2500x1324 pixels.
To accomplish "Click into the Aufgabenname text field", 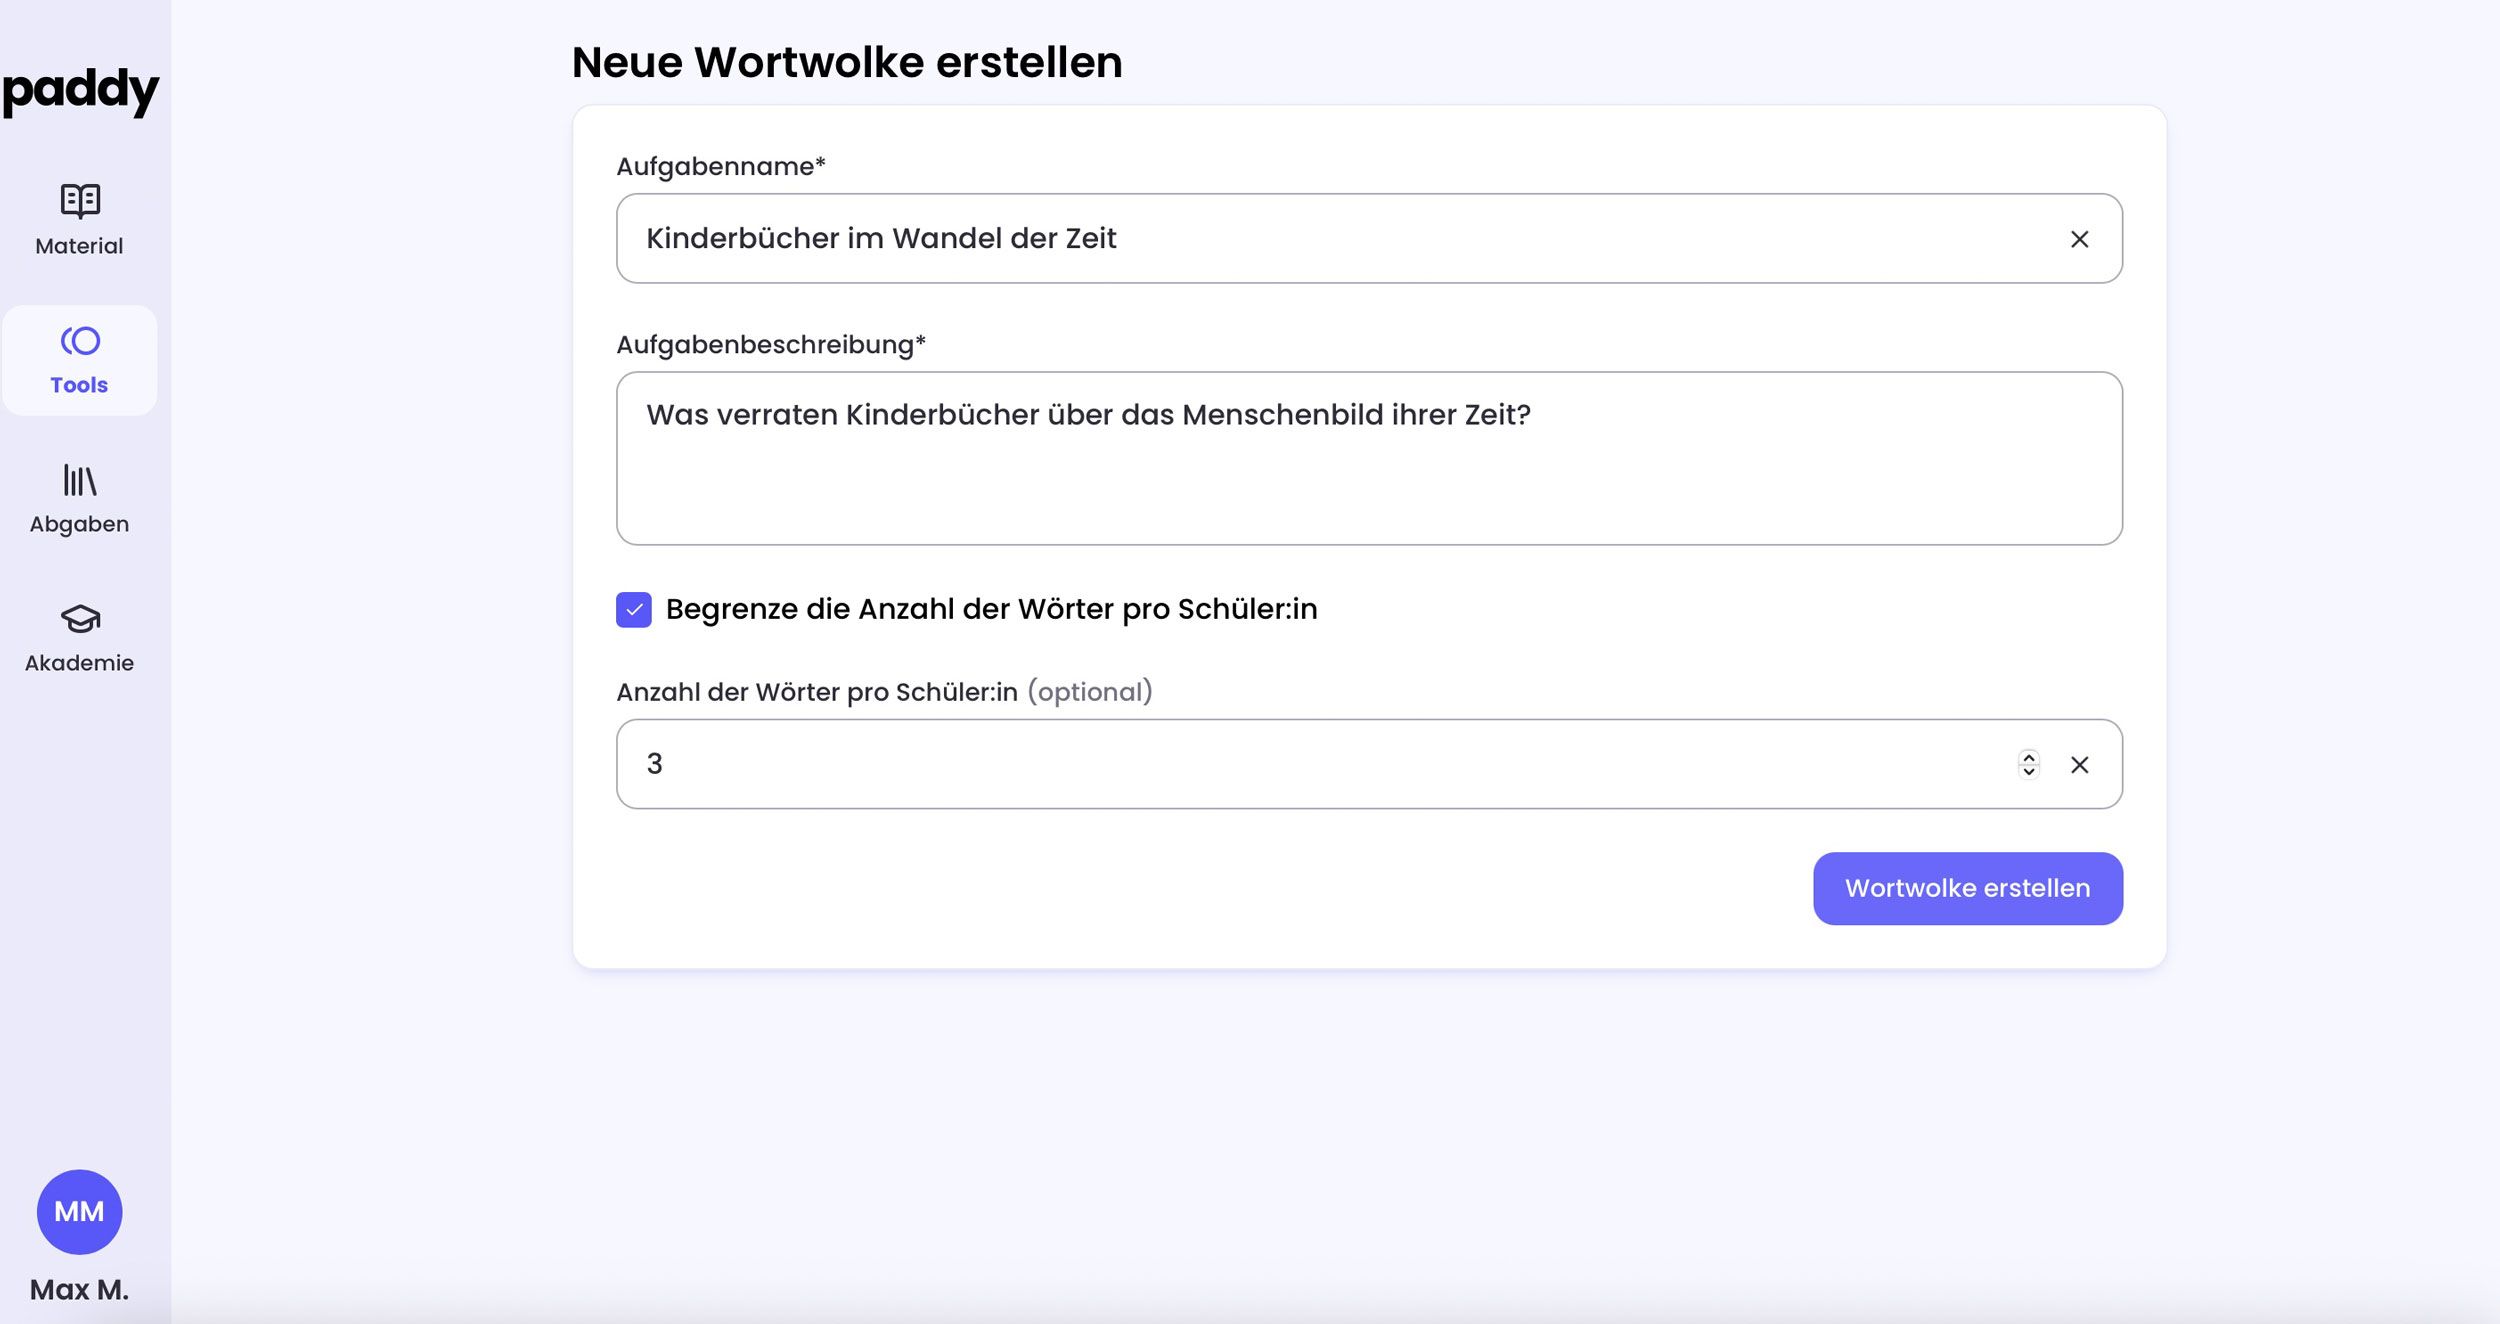I will click(1300, 239).
